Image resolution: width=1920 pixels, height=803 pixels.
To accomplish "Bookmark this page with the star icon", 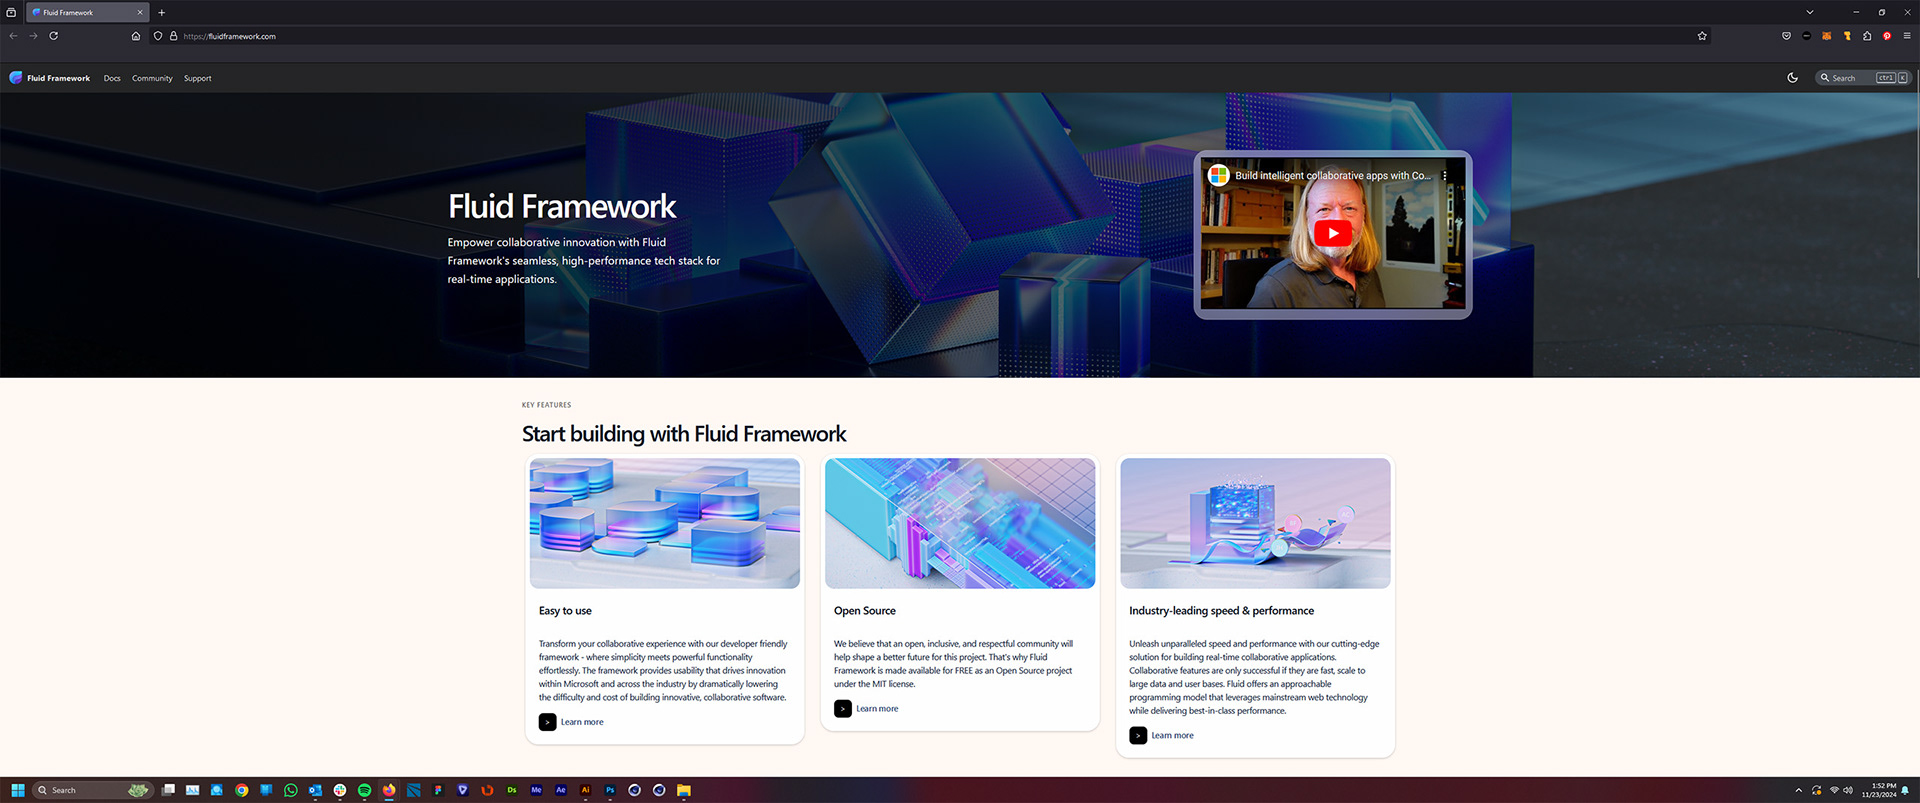I will [x=1702, y=36].
